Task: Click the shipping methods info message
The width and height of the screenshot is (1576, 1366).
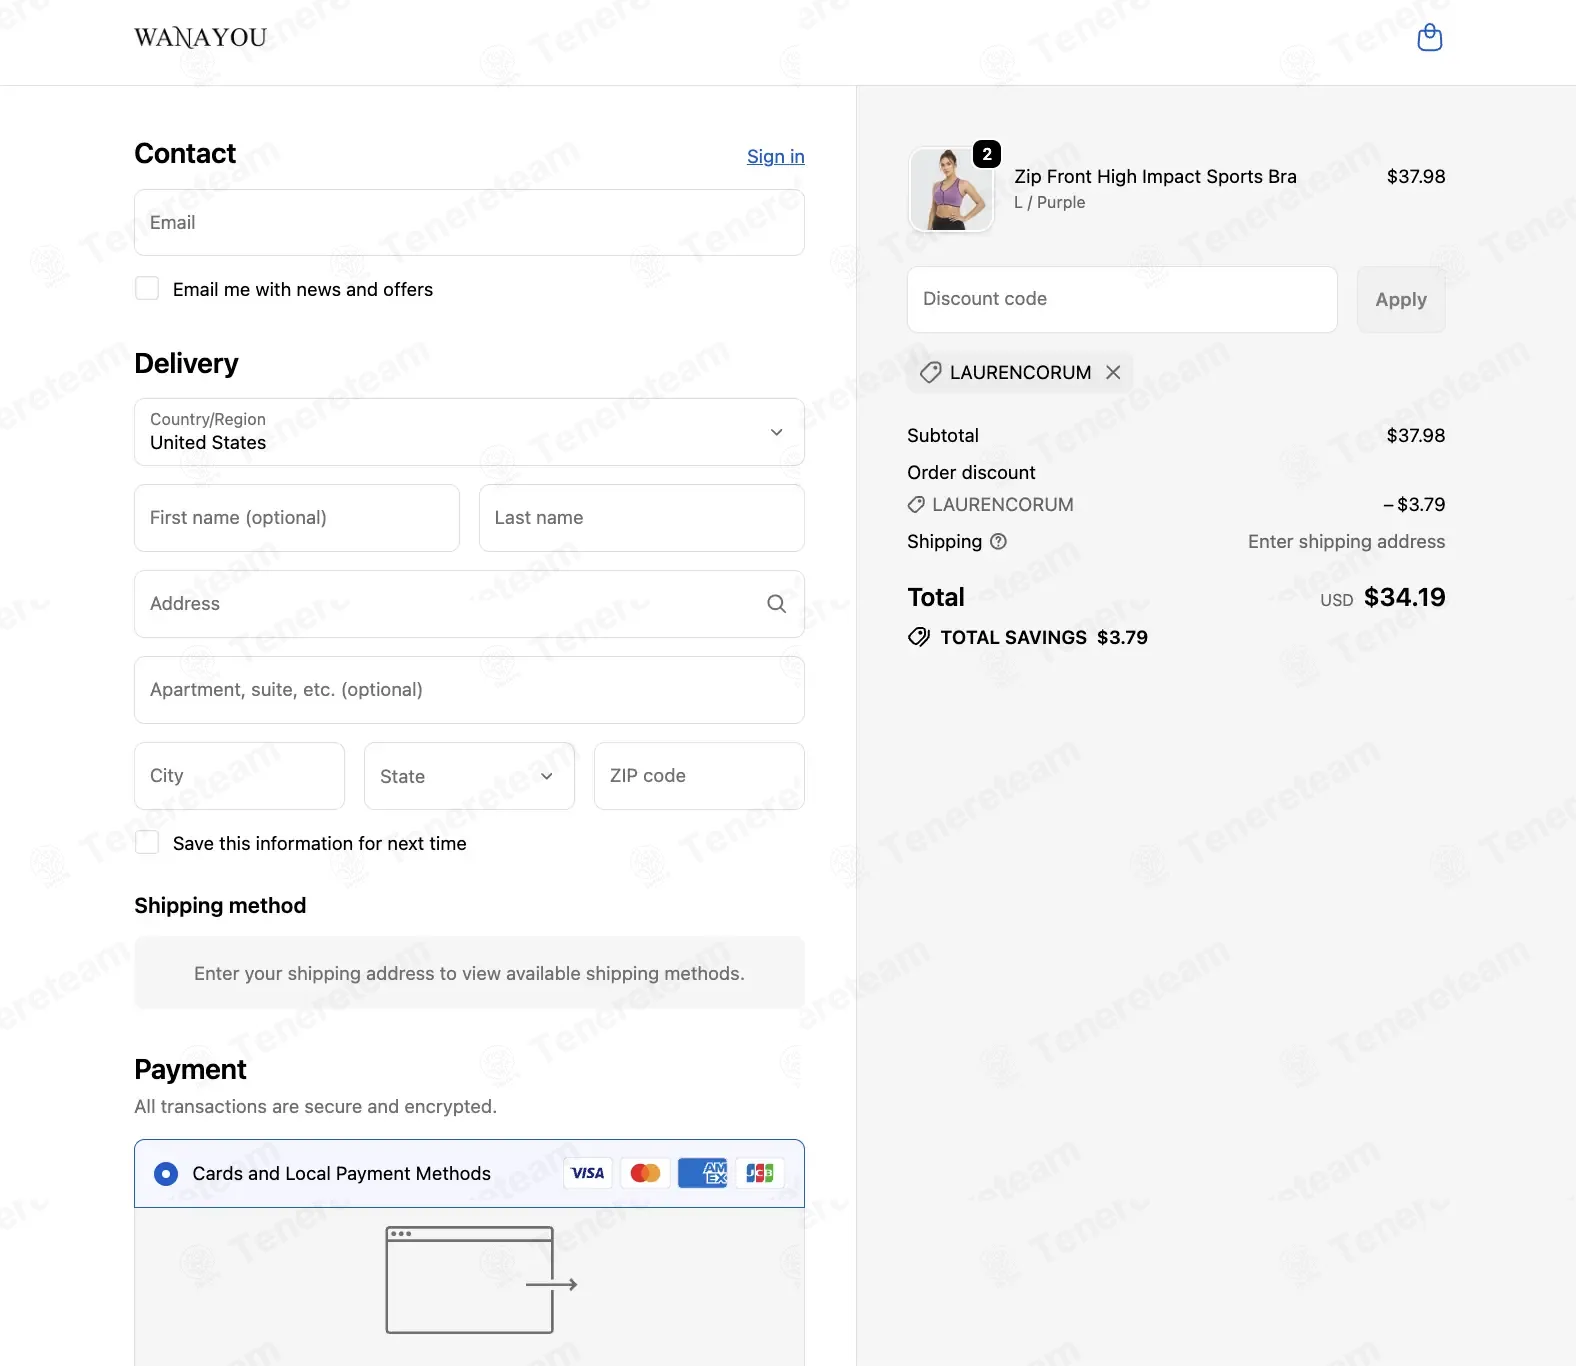Action: tap(469, 973)
